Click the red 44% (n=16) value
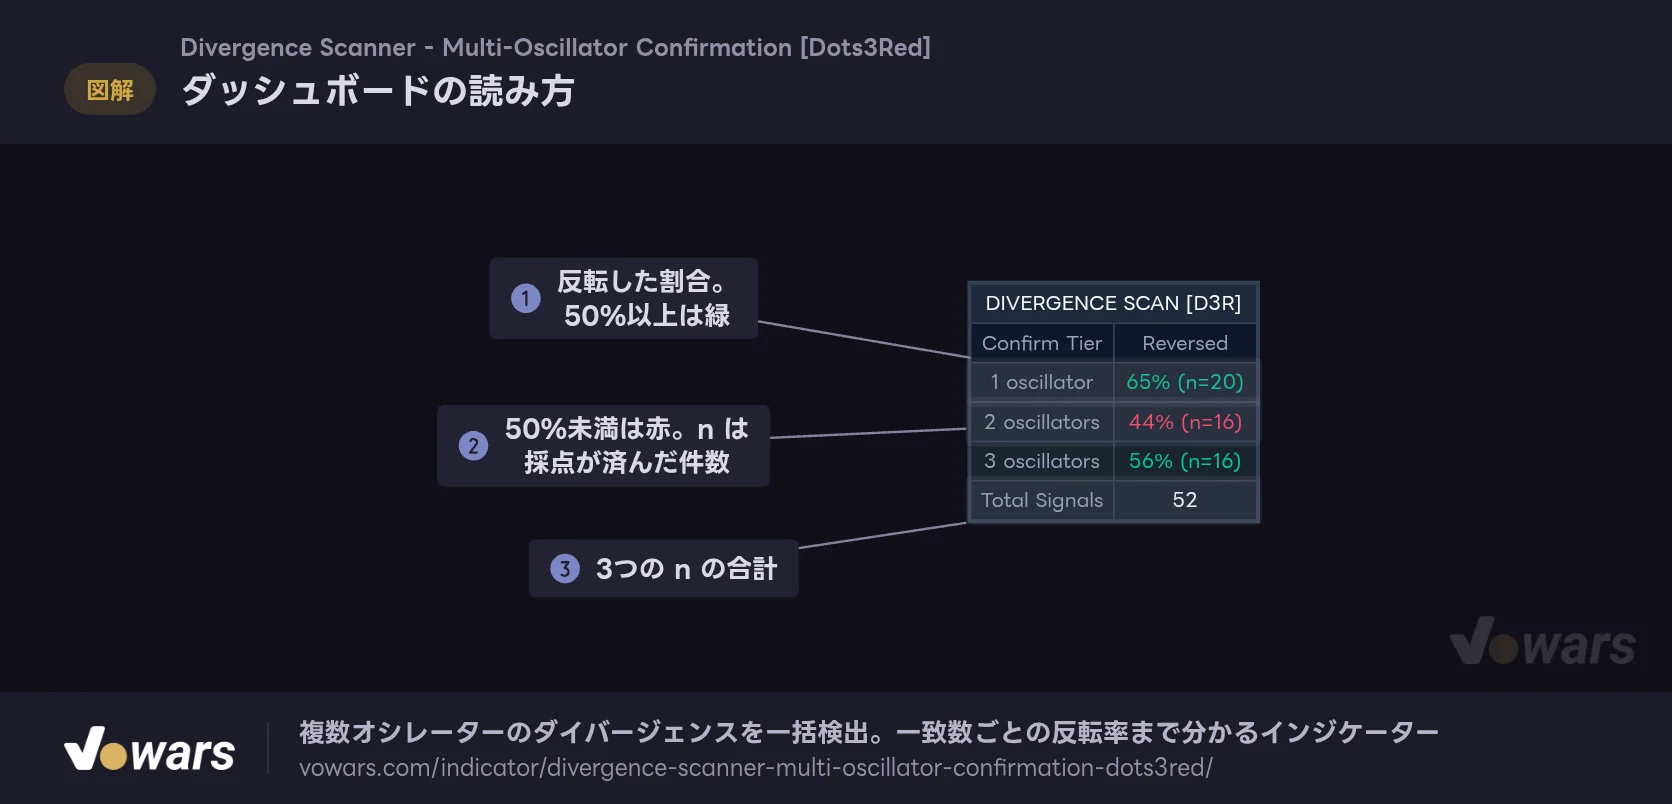This screenshot has height=804, width=1672. coord(1185,422)
